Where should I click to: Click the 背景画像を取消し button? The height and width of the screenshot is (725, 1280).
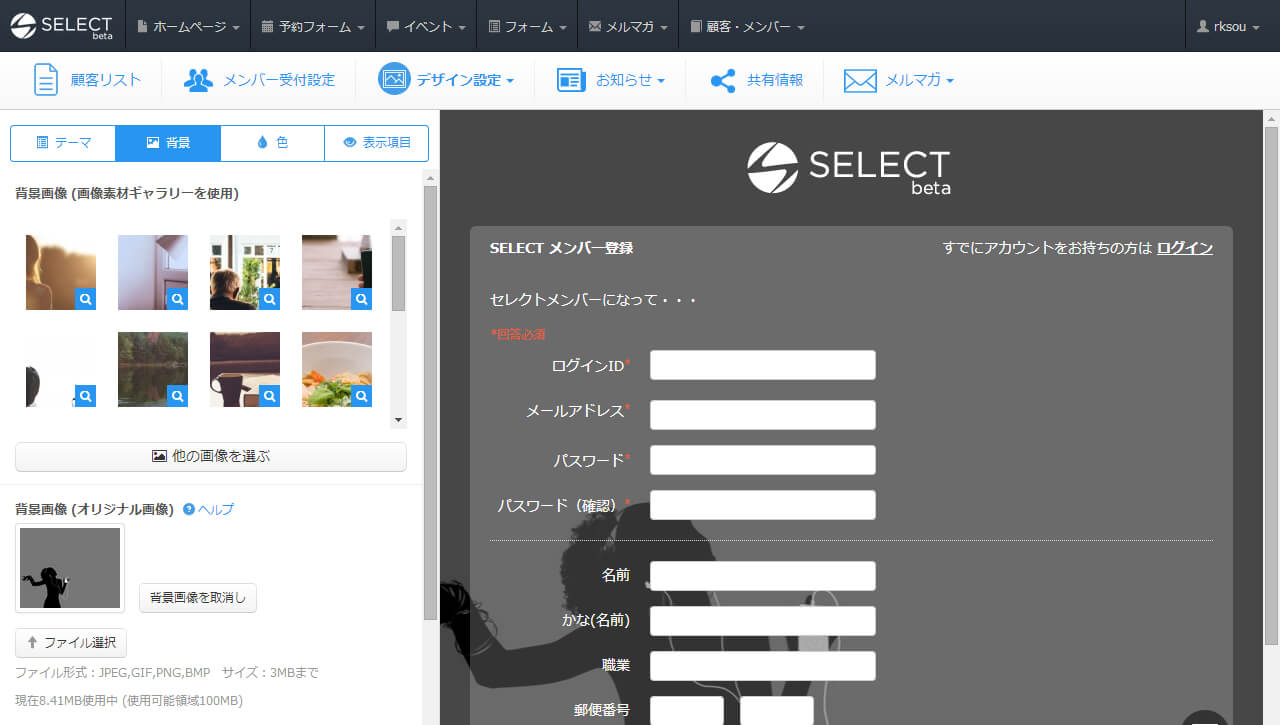tap(198, 598)
